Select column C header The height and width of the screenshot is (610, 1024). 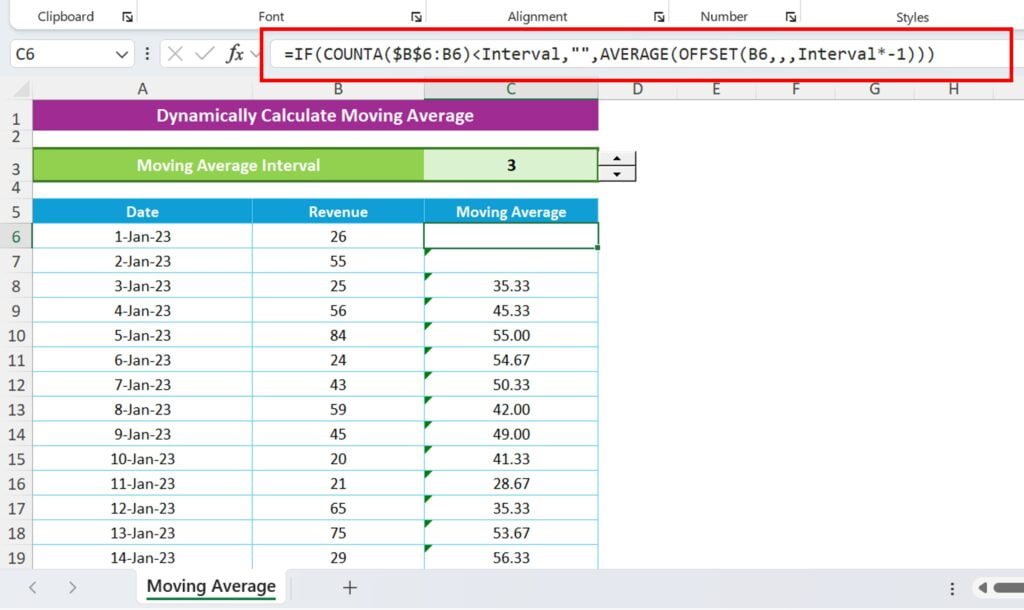click(x=511, y=89)
